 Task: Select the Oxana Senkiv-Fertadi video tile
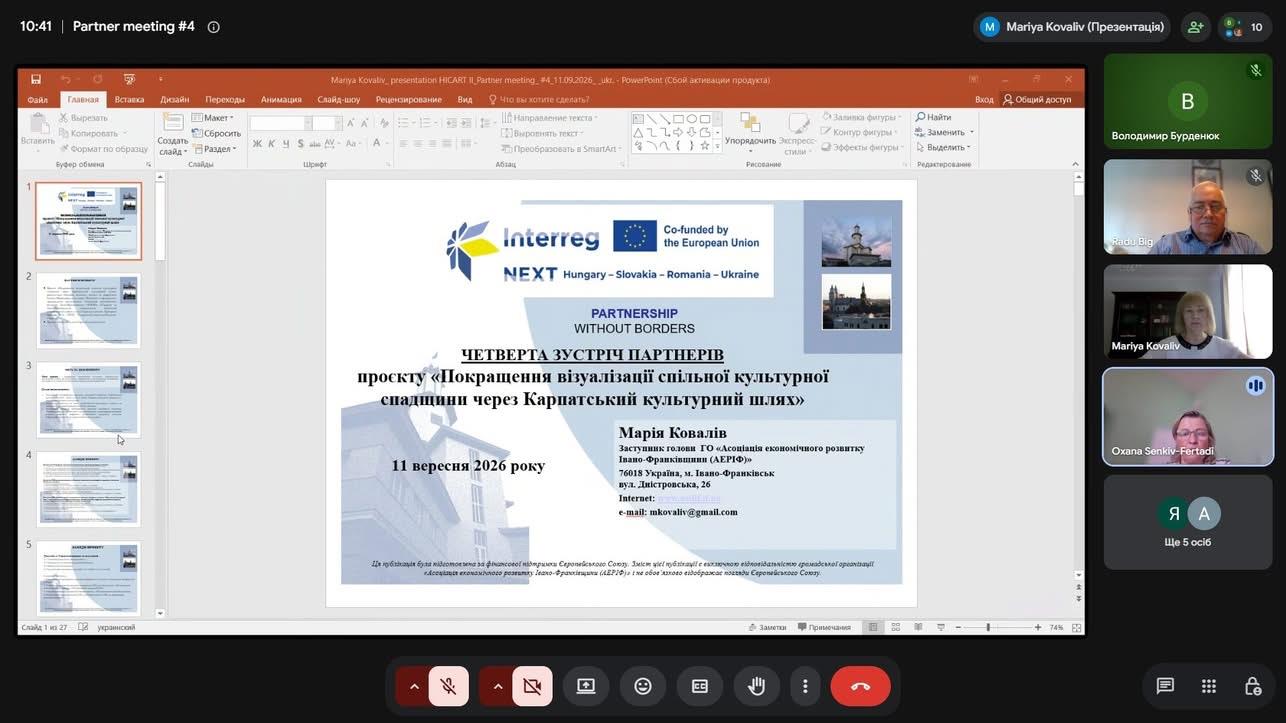(1188, 417)
